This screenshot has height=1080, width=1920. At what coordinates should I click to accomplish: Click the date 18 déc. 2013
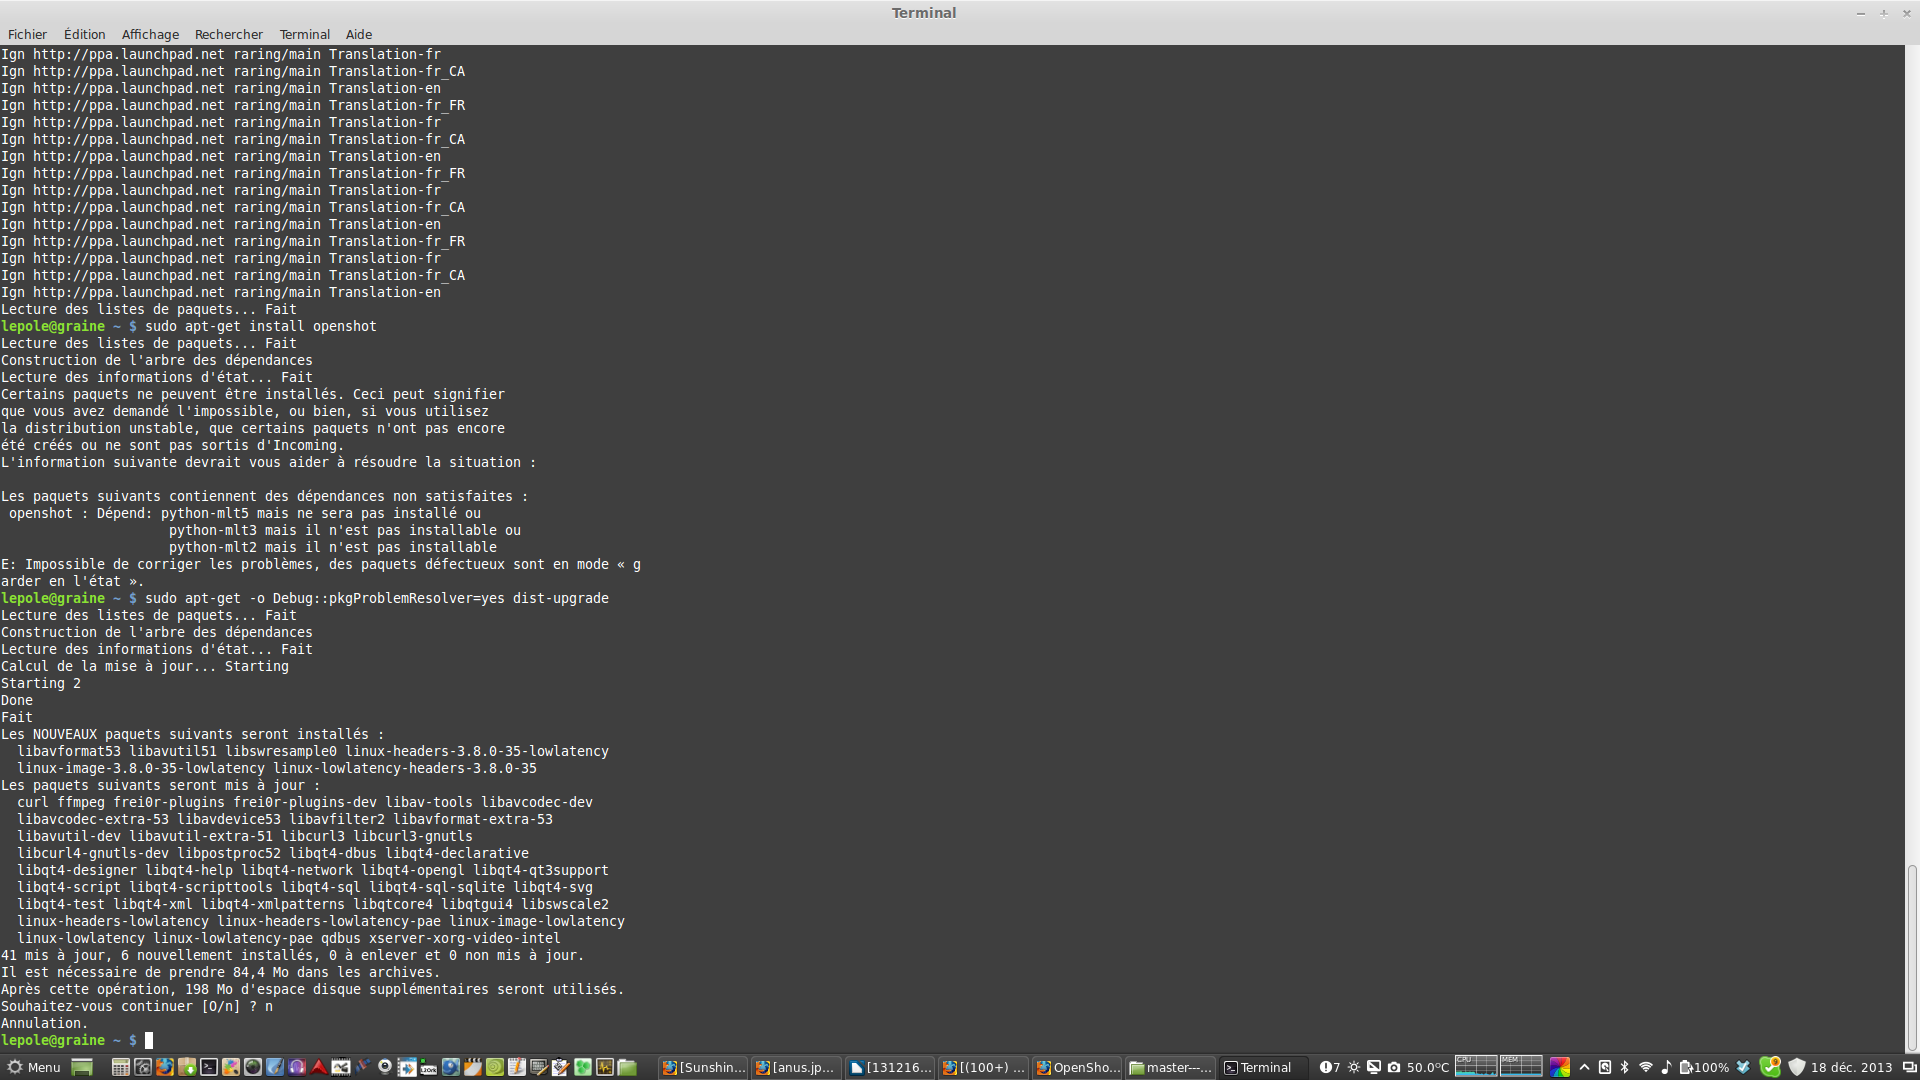(x=1851, y=1067)
